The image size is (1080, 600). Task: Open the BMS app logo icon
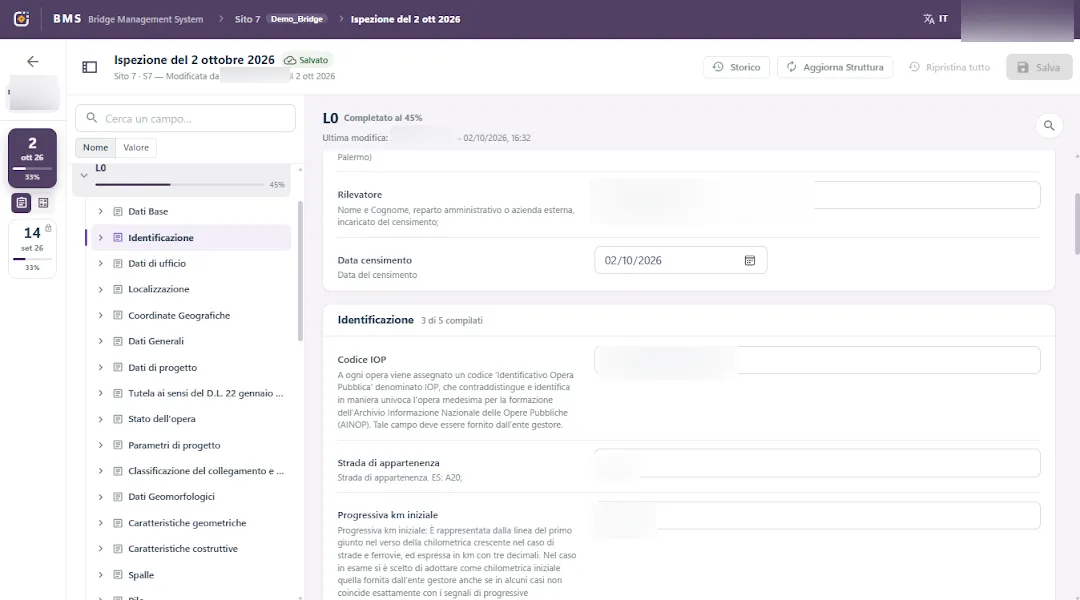(x=21, y=19)
